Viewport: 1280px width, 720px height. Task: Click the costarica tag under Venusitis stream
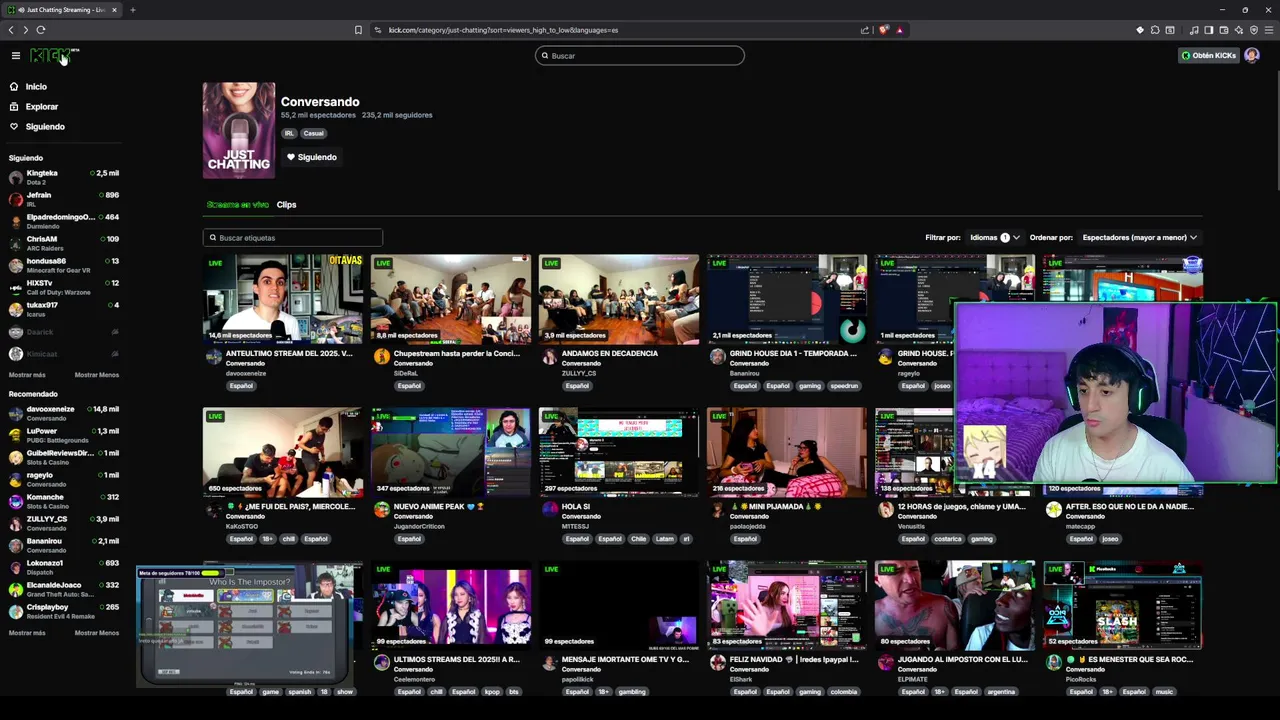[x=947, y=539]
